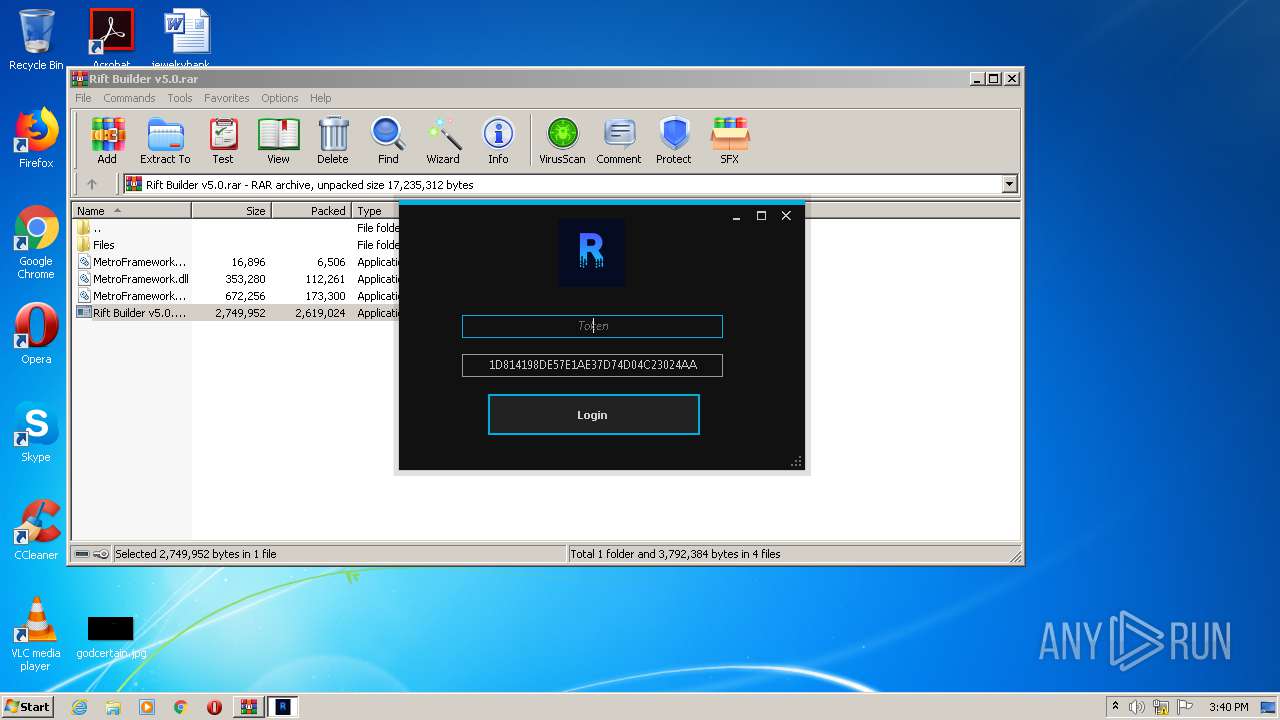Create an SFX archive
Screen dimensions: 1280x720
pyautogui.click(x=730, y=140)
